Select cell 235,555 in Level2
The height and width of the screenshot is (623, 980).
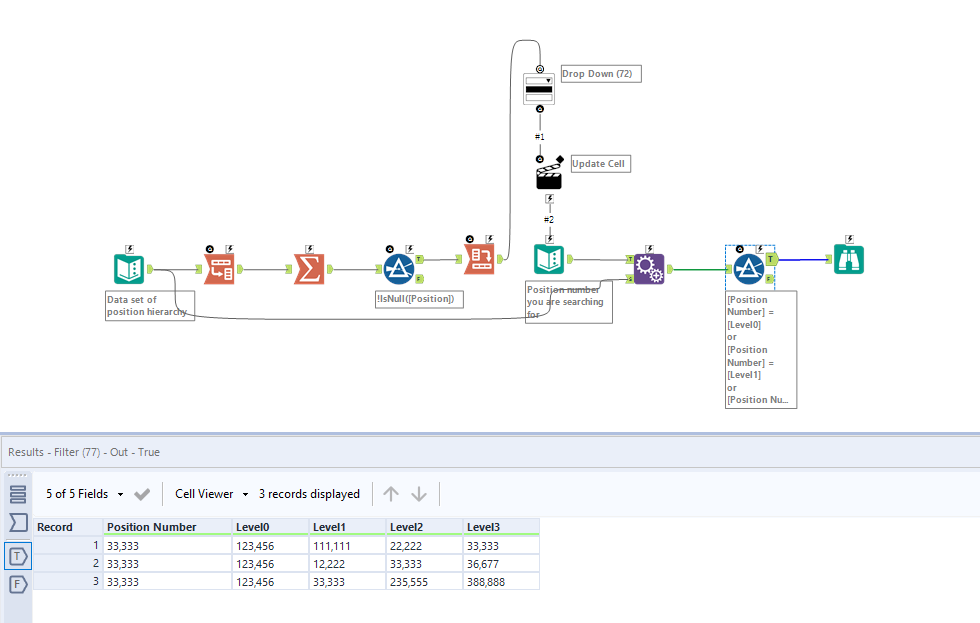click(x=424, y=582)
